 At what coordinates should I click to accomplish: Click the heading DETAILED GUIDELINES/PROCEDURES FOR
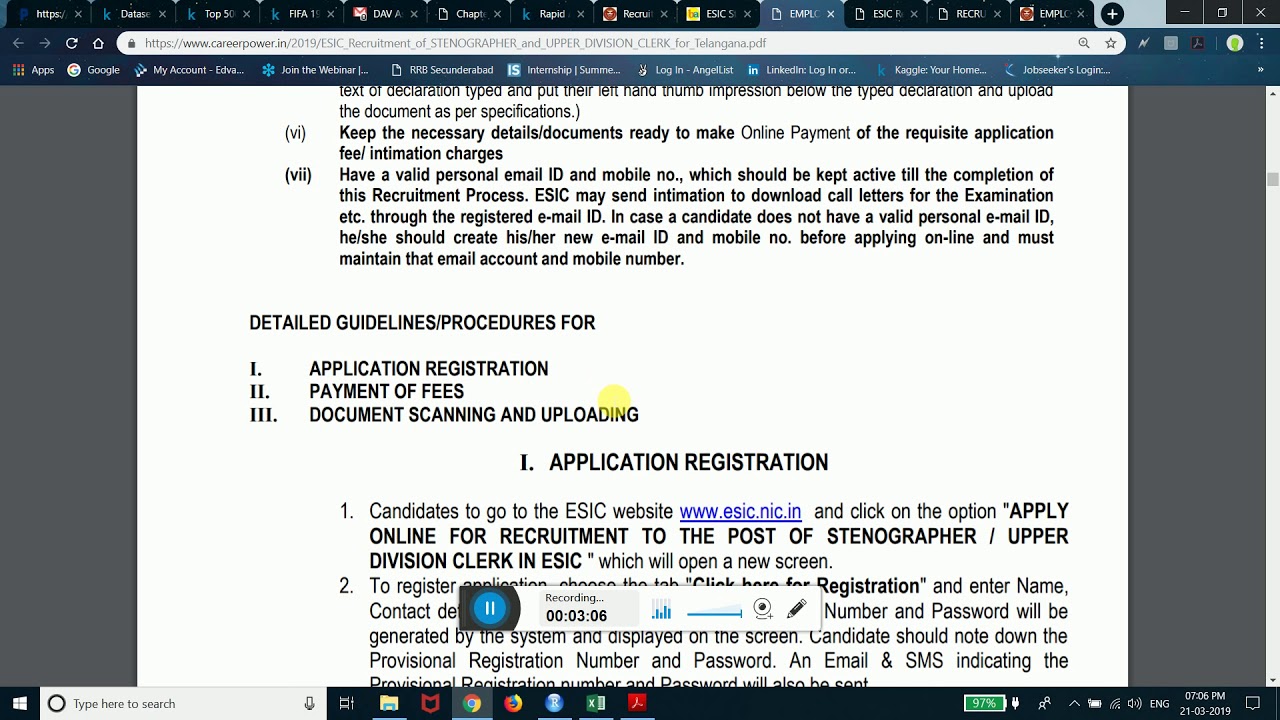(x=422, y=323)
